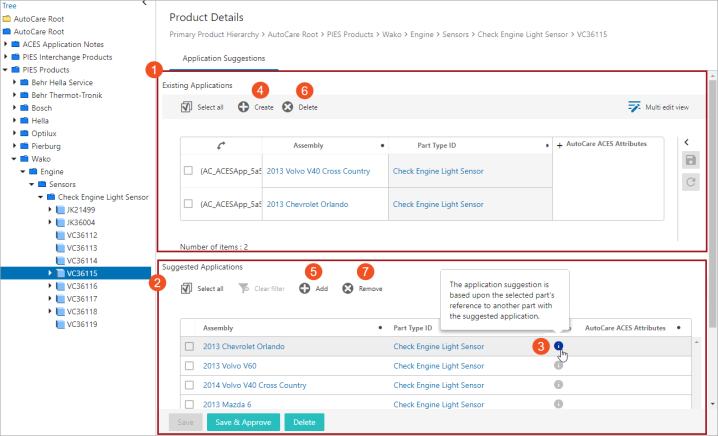Click the Save & Approve button
This screenshot has height=436, width=718.
click(243, 422)
